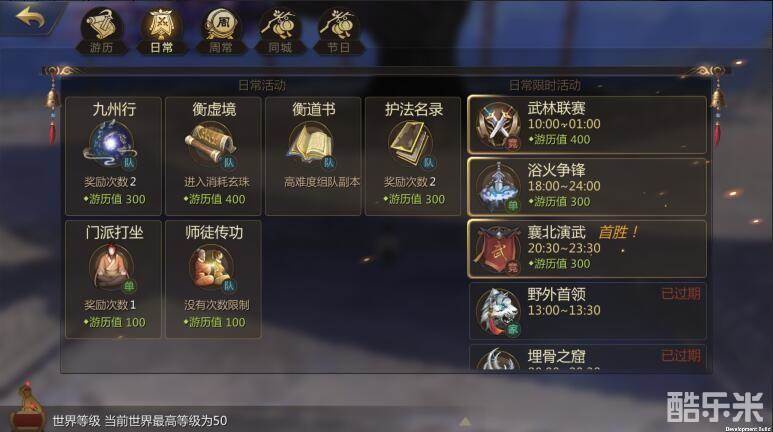
Task: Click the golden back arrow icon
Action: (x=31, y=18)
